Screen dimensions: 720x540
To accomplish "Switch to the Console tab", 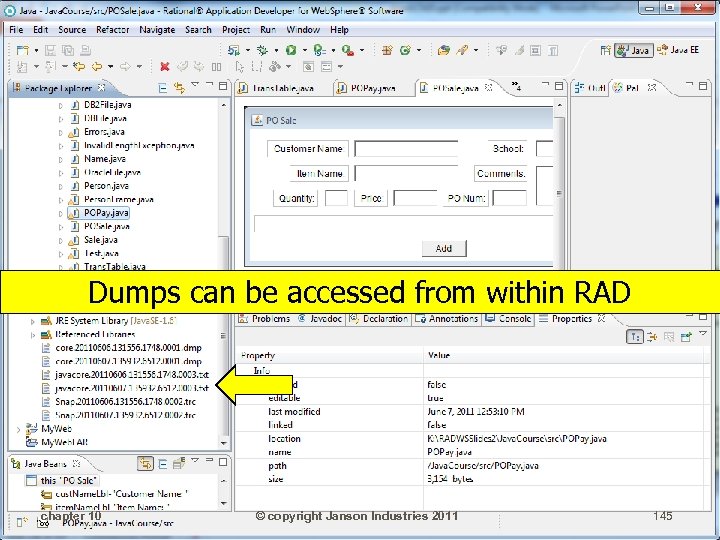I will 508,319.
